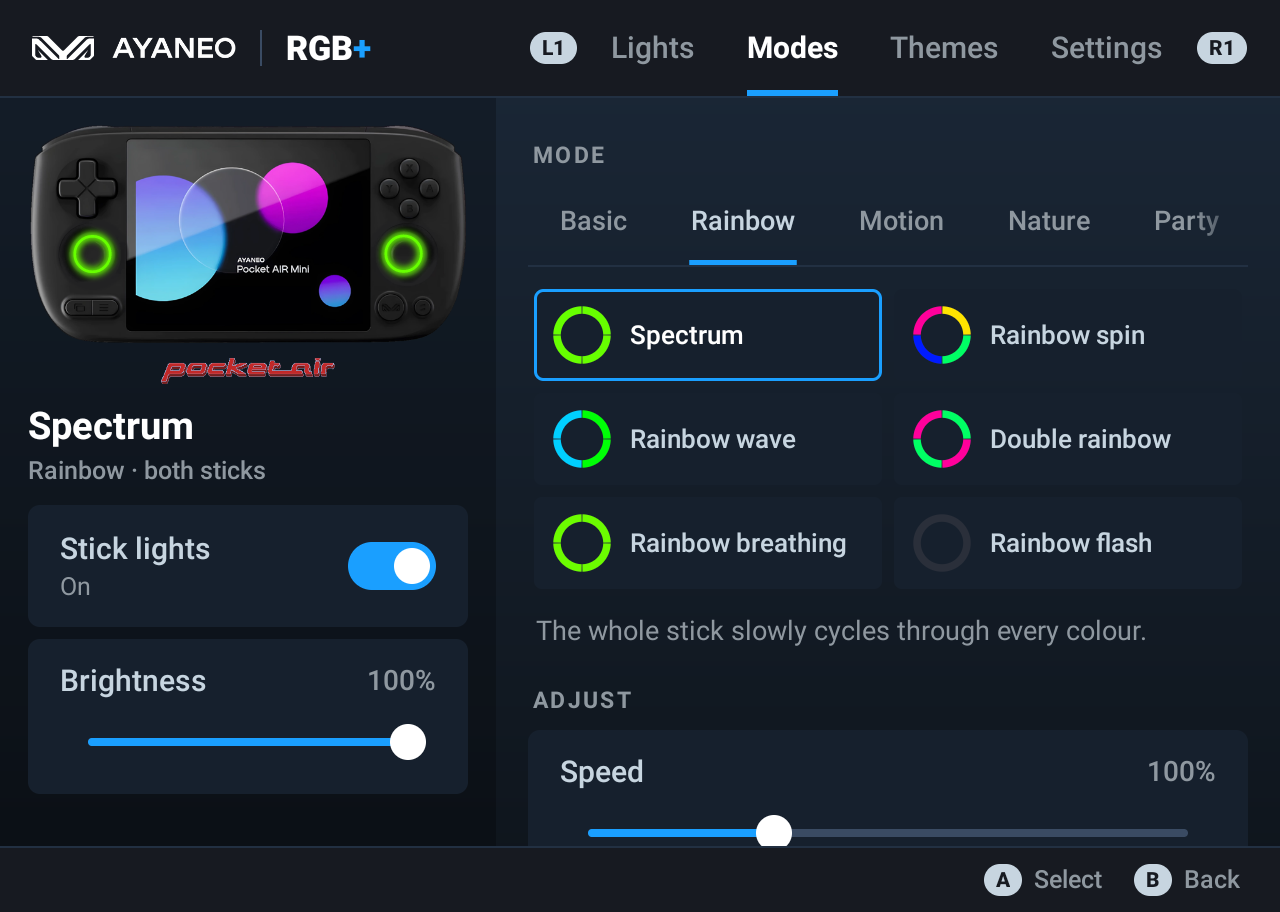Click the Rainbow flash dark ring icon
The width and height of the screenshot is (1280, 912).
[942, 543]
